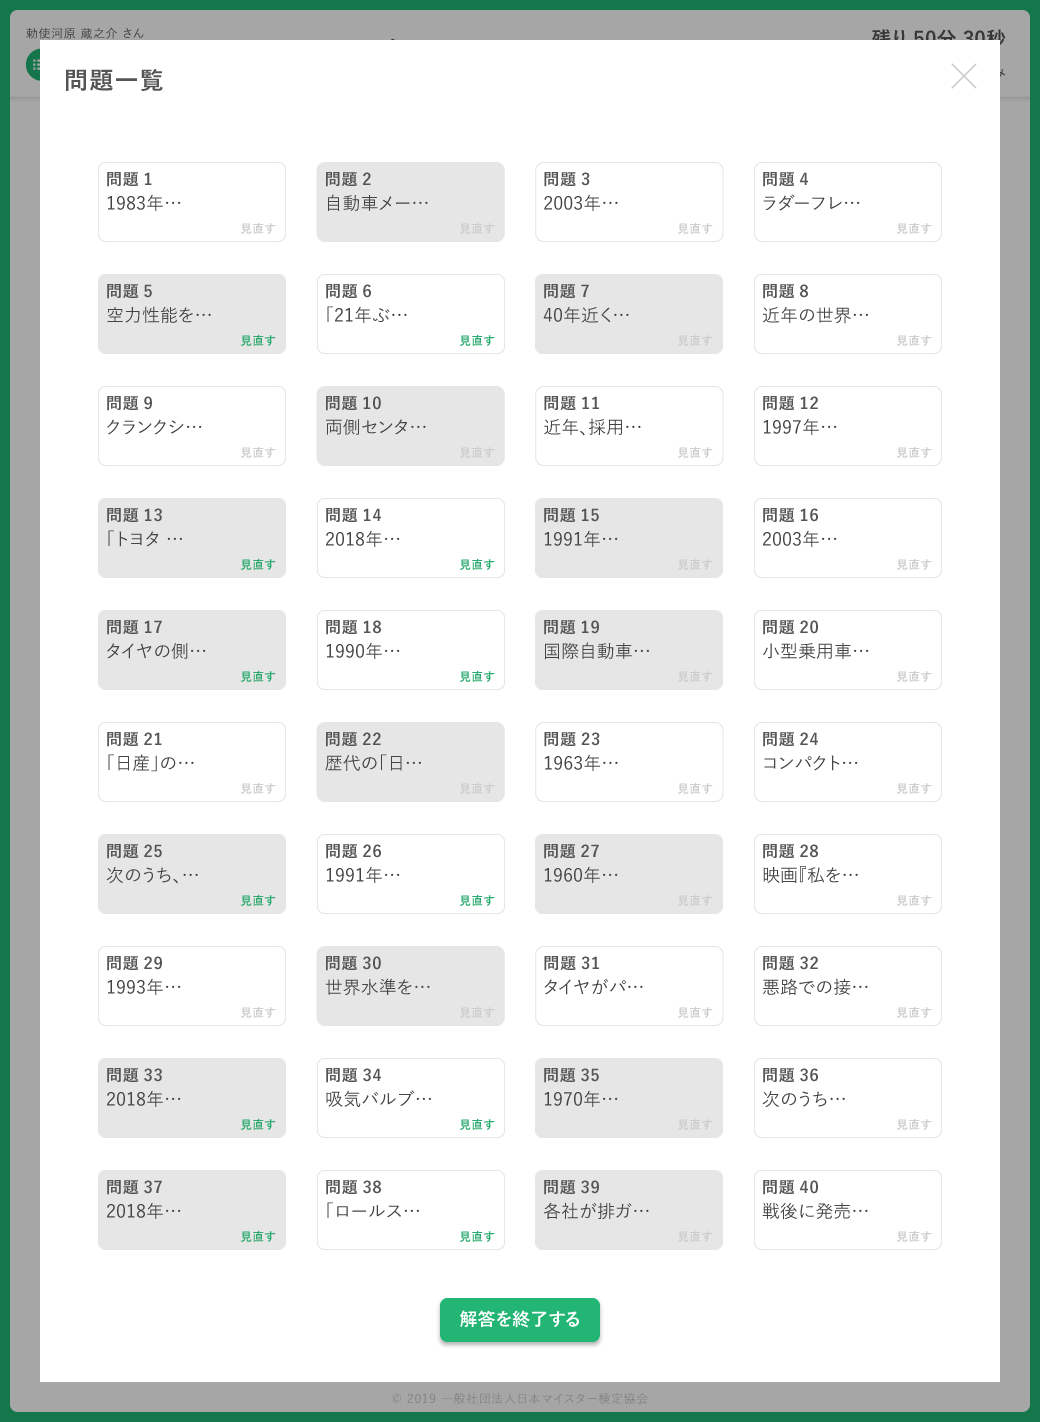Viewport: 1040px width, 1422px height.
Task: Select 問題 8 近年の世界… card
Action: point(848,314)
